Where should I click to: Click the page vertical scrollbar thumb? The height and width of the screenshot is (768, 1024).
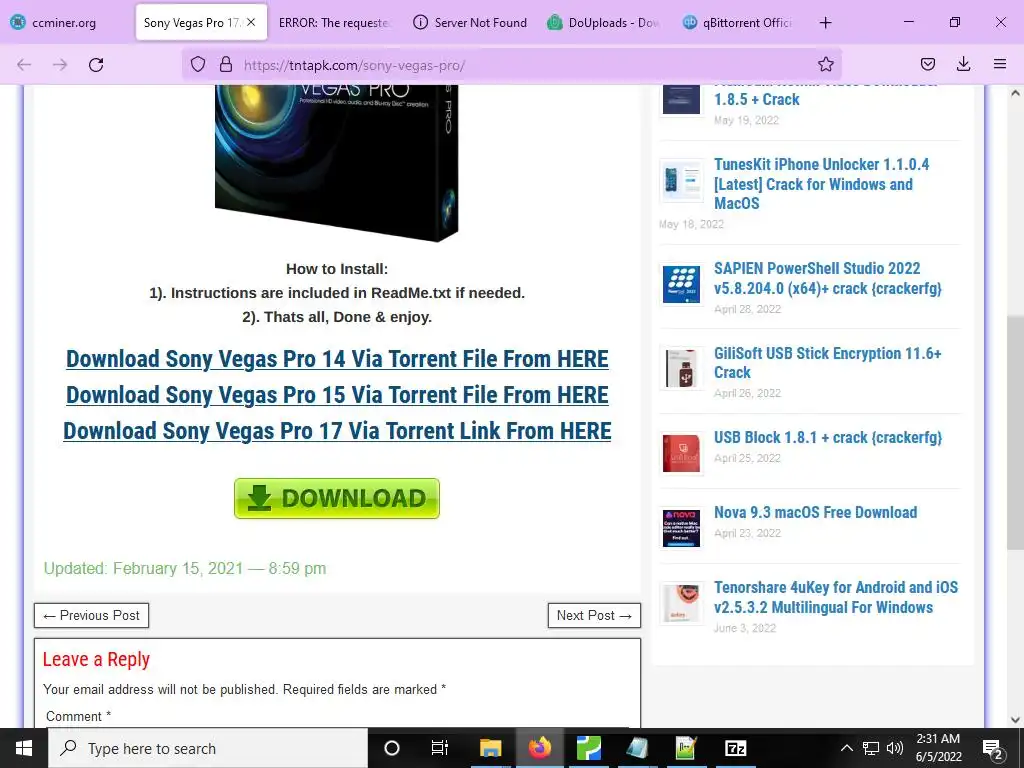1015,431
